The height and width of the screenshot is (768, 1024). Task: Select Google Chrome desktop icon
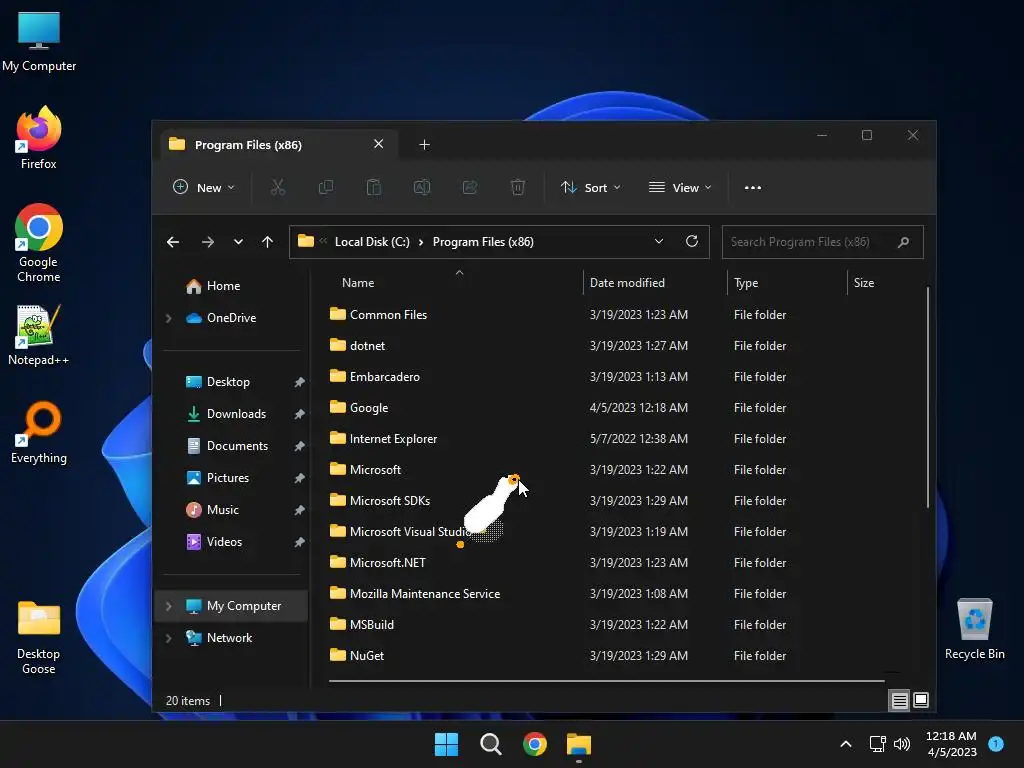(39, 243)
